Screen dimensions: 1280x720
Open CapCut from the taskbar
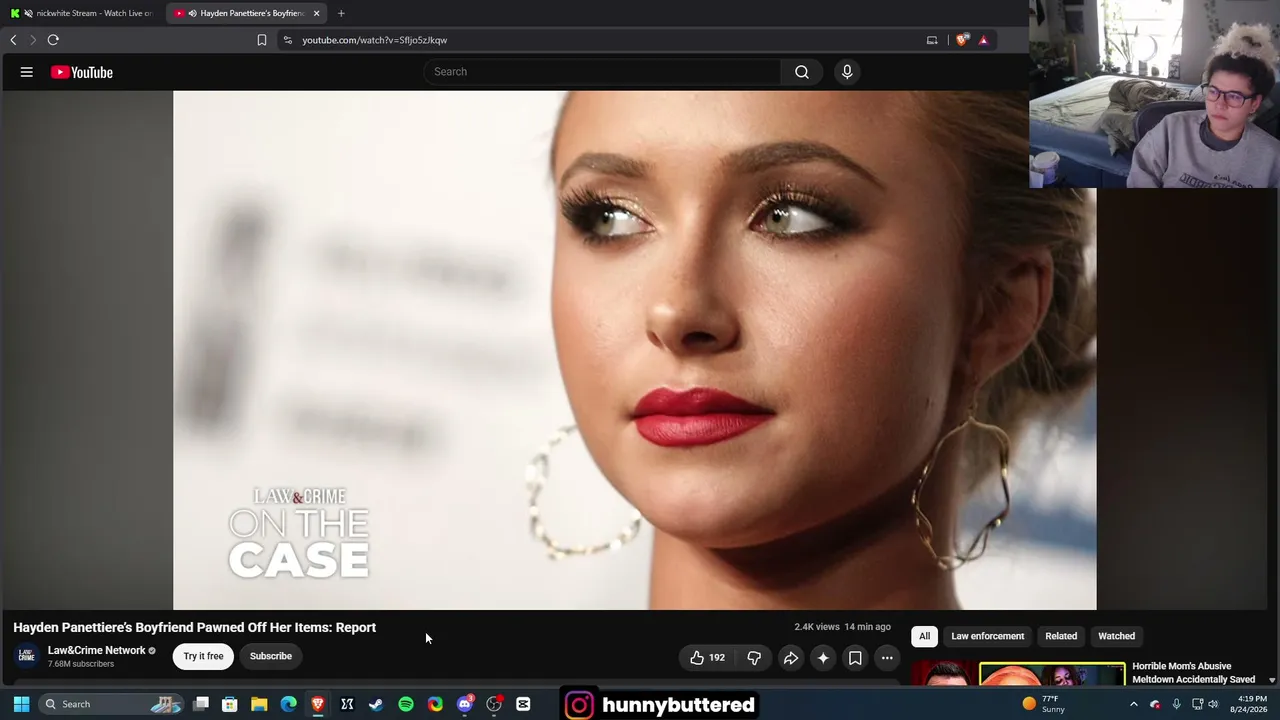[x=523, y=704]
